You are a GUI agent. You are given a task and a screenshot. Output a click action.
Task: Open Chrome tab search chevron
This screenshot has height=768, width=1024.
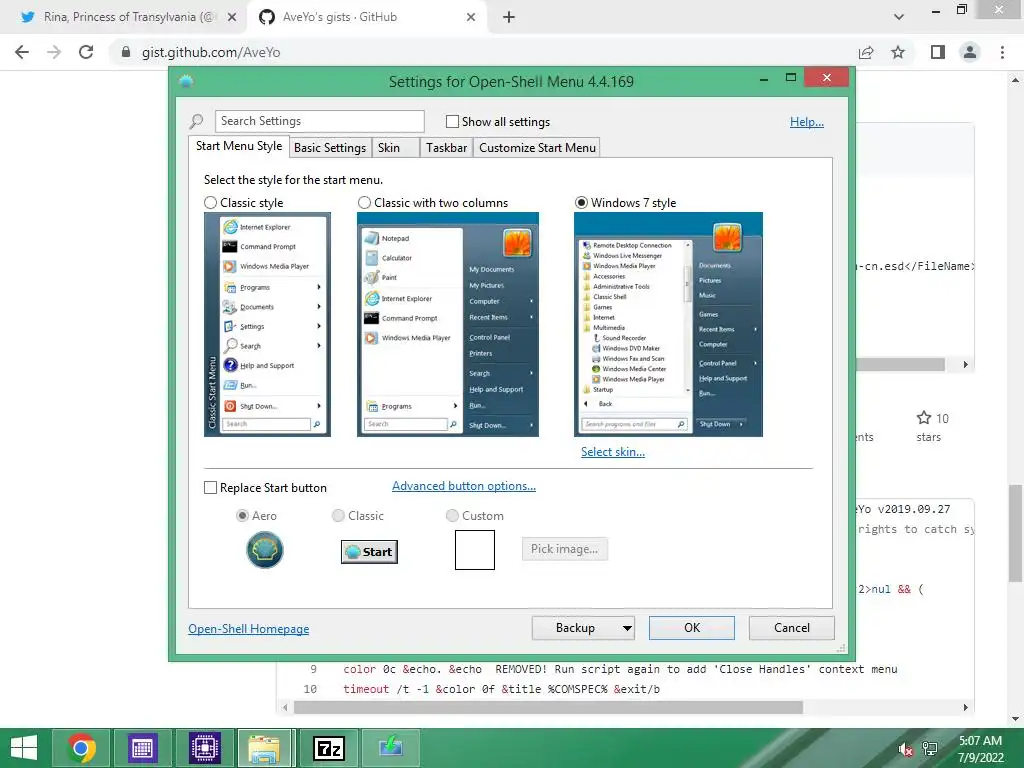click(x=899, y=17)
